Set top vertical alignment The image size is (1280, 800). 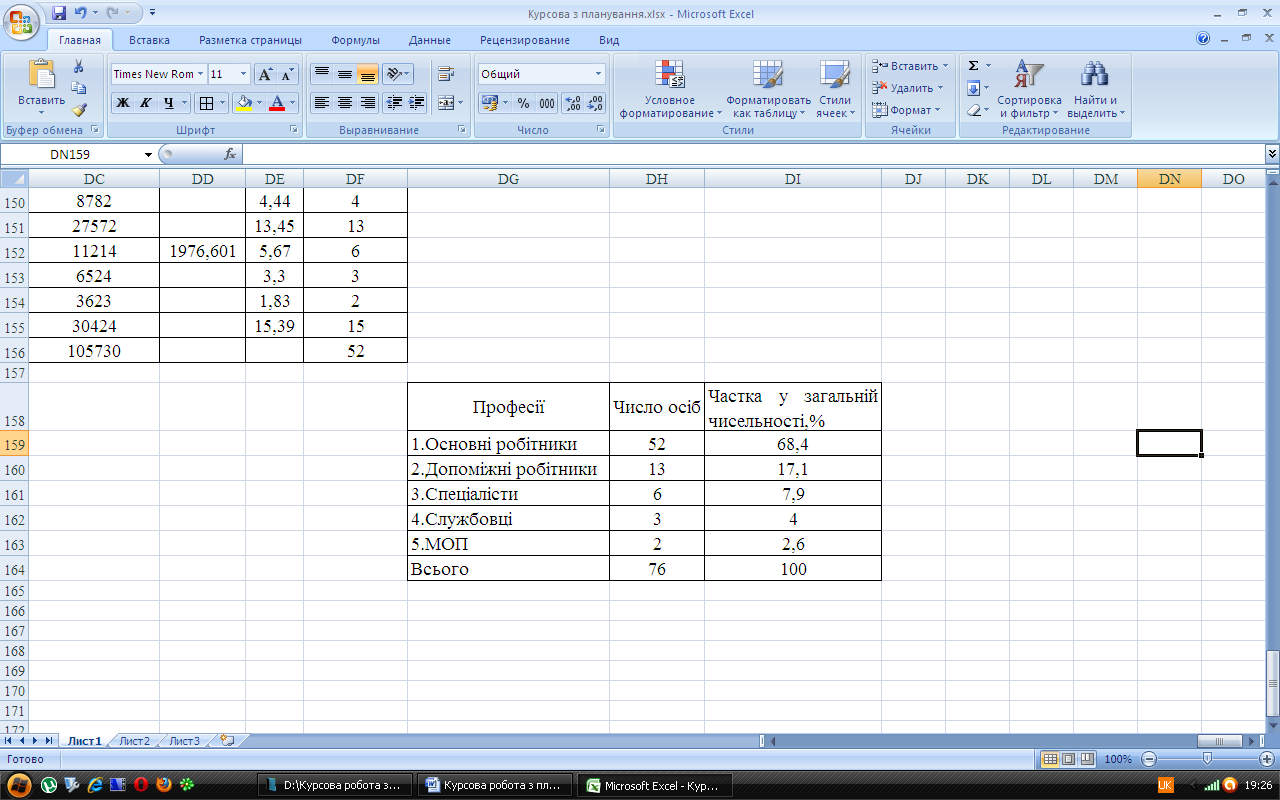321,74
